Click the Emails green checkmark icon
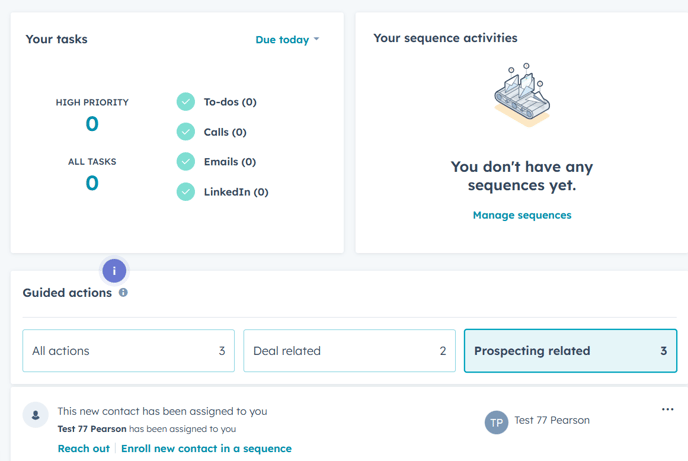This screenshot has width=688, height=461. pyautogui.click(x=185, y=162)
